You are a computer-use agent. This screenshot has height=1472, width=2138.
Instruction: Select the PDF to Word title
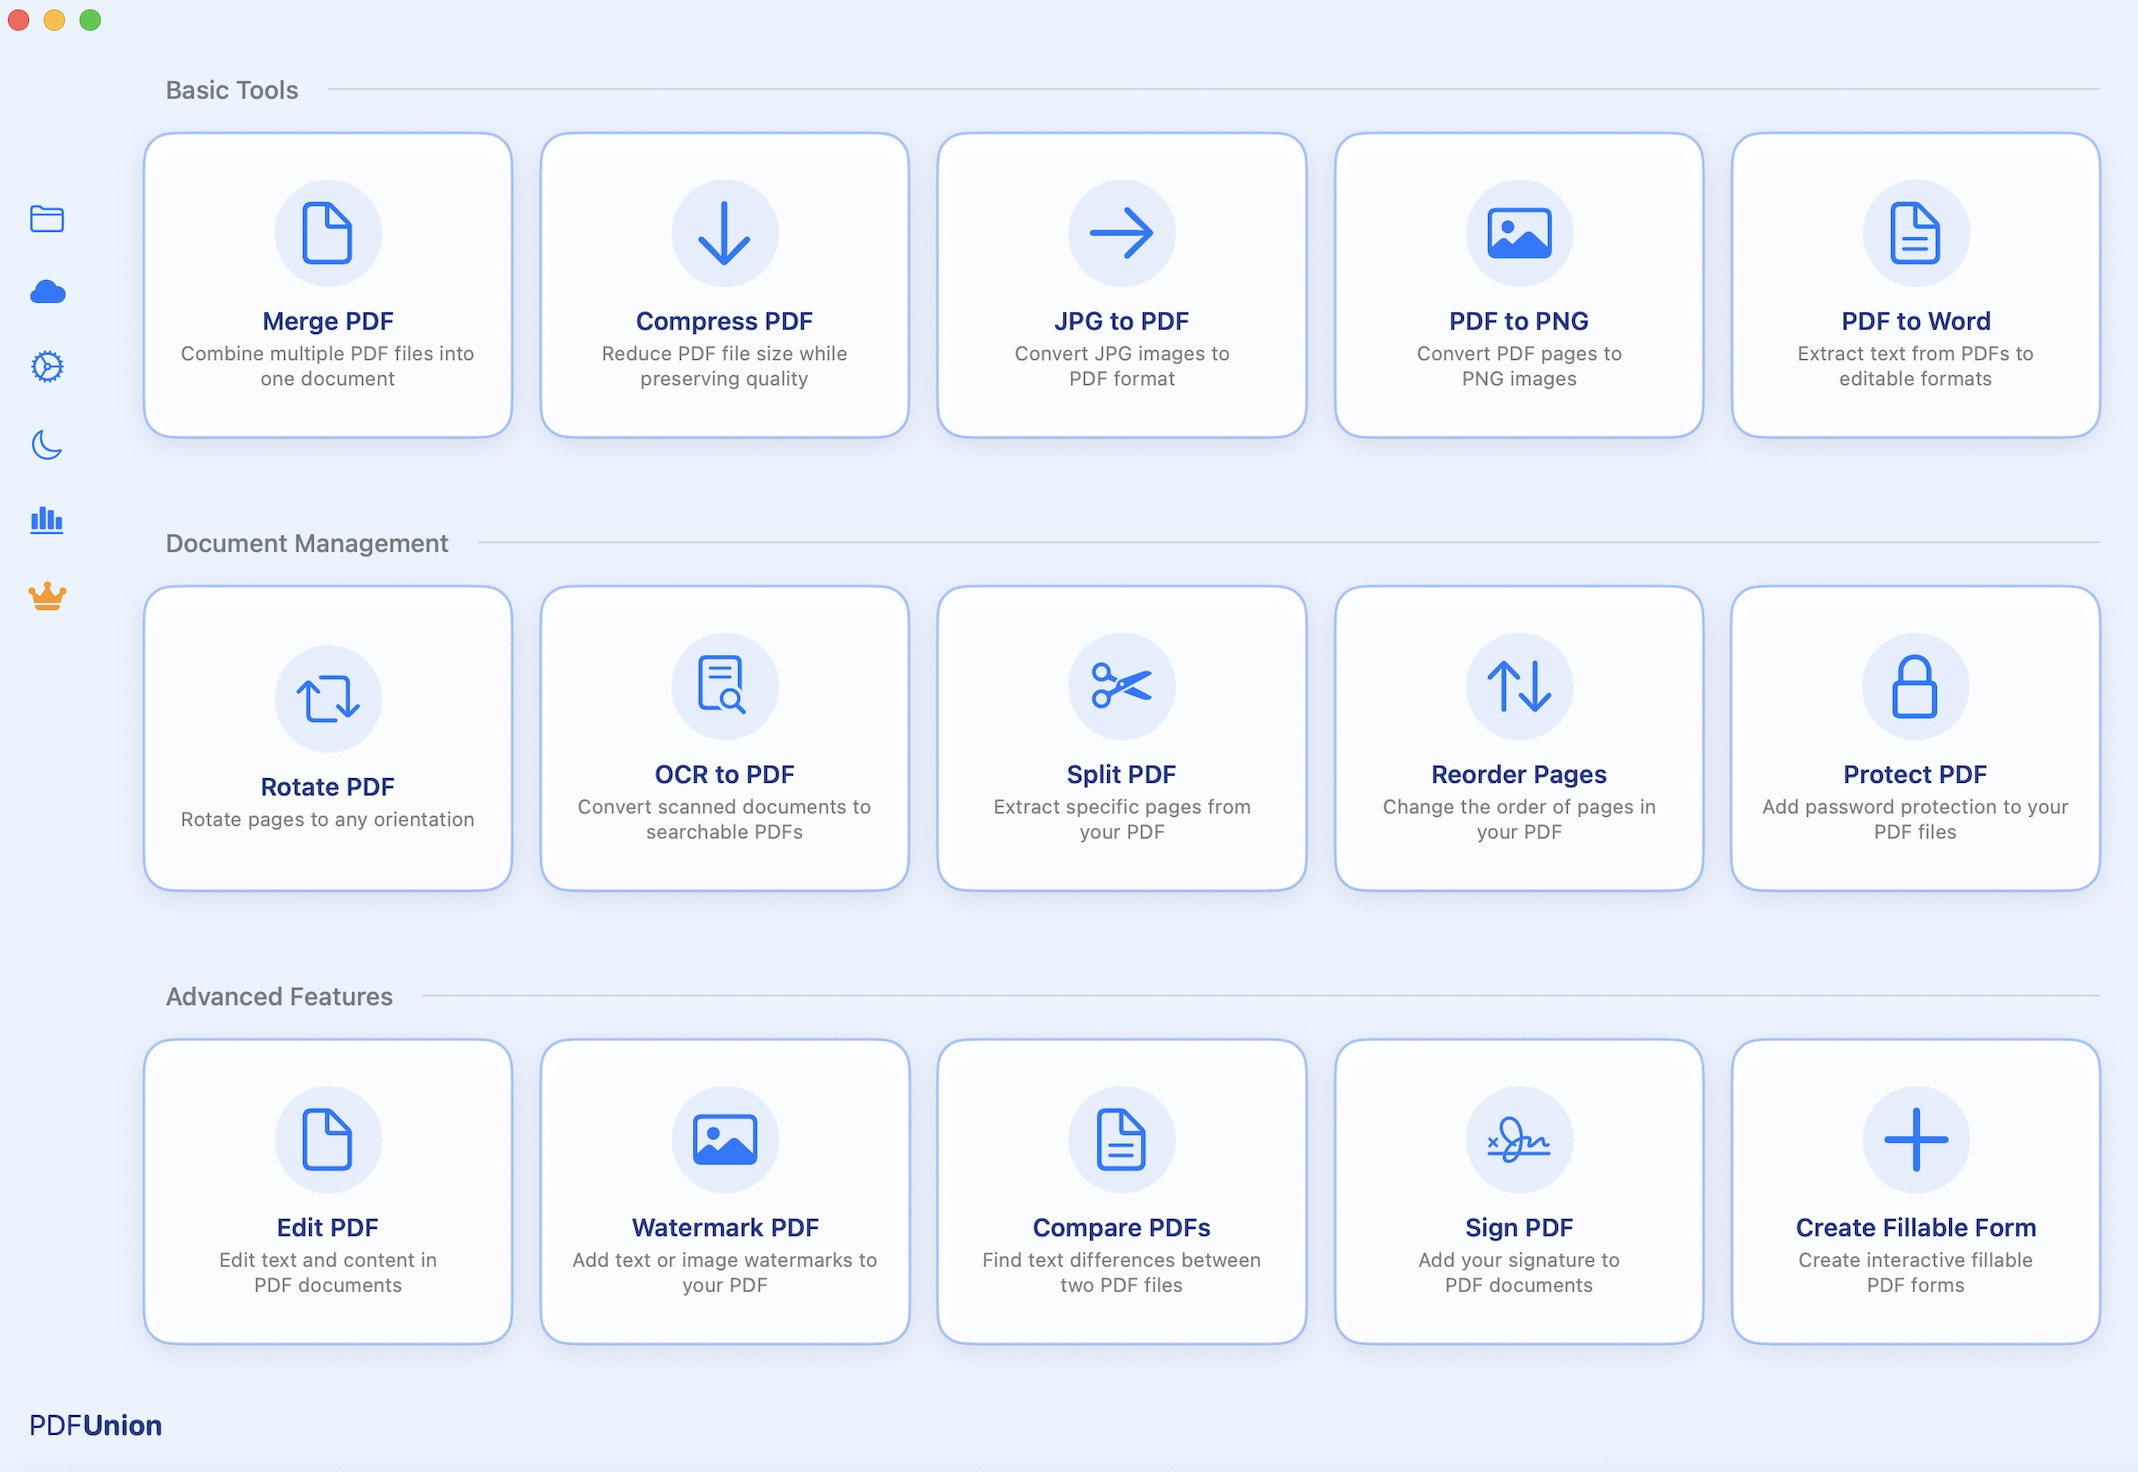pos(1916,321)
